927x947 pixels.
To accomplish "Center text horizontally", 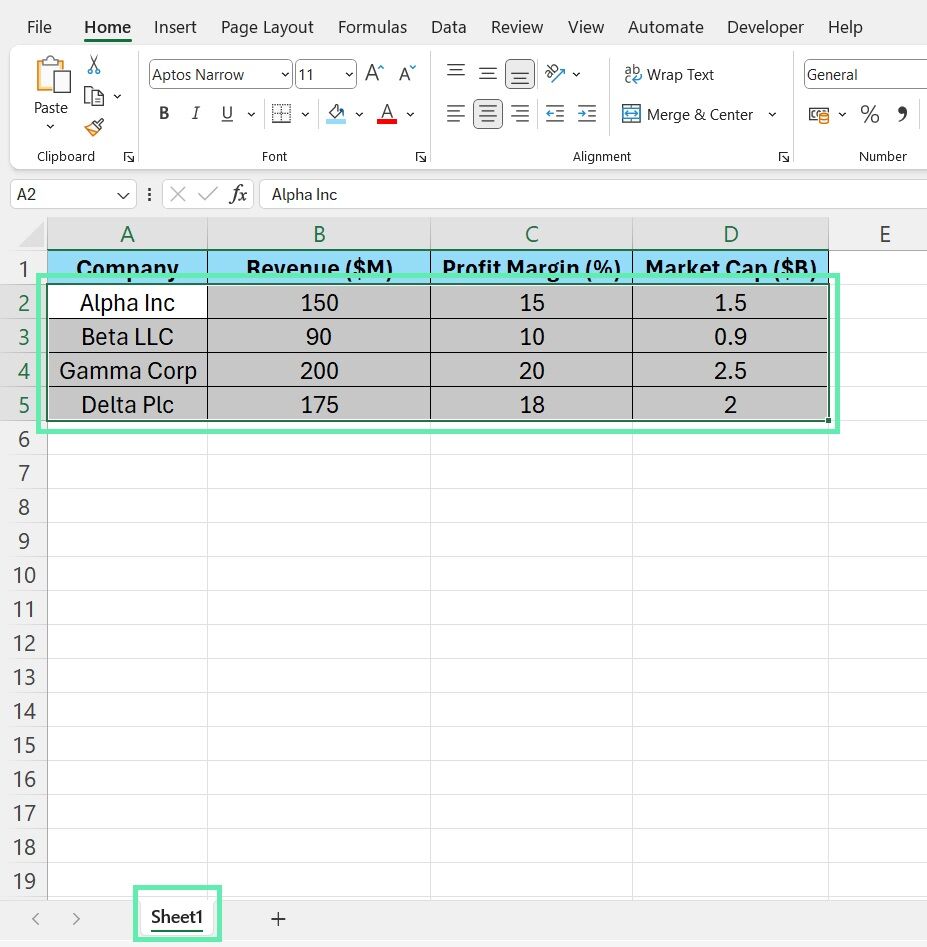I will pyautogui.click(x=487, y=114).
